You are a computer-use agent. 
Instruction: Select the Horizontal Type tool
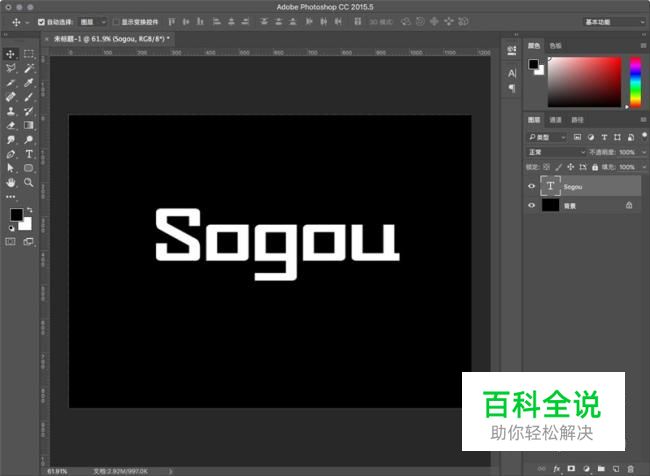tap(29, 155)
